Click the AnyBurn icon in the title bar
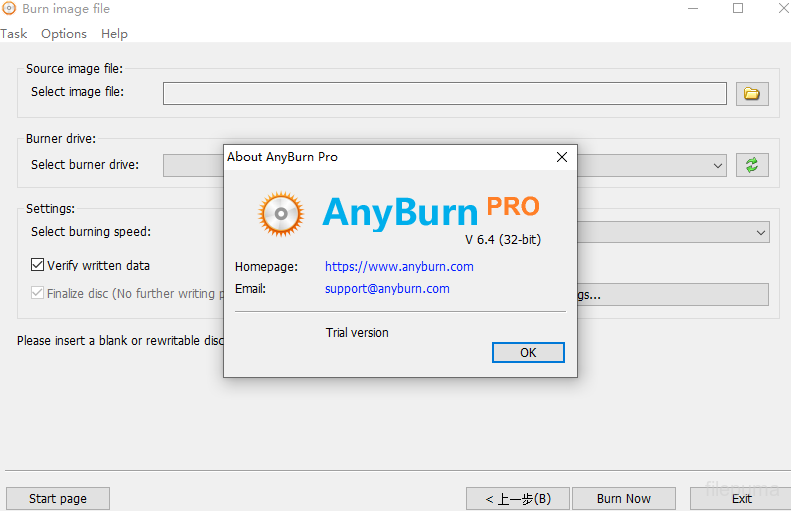The height and width of the screenshot is (511, 791). tap(9, 9)
